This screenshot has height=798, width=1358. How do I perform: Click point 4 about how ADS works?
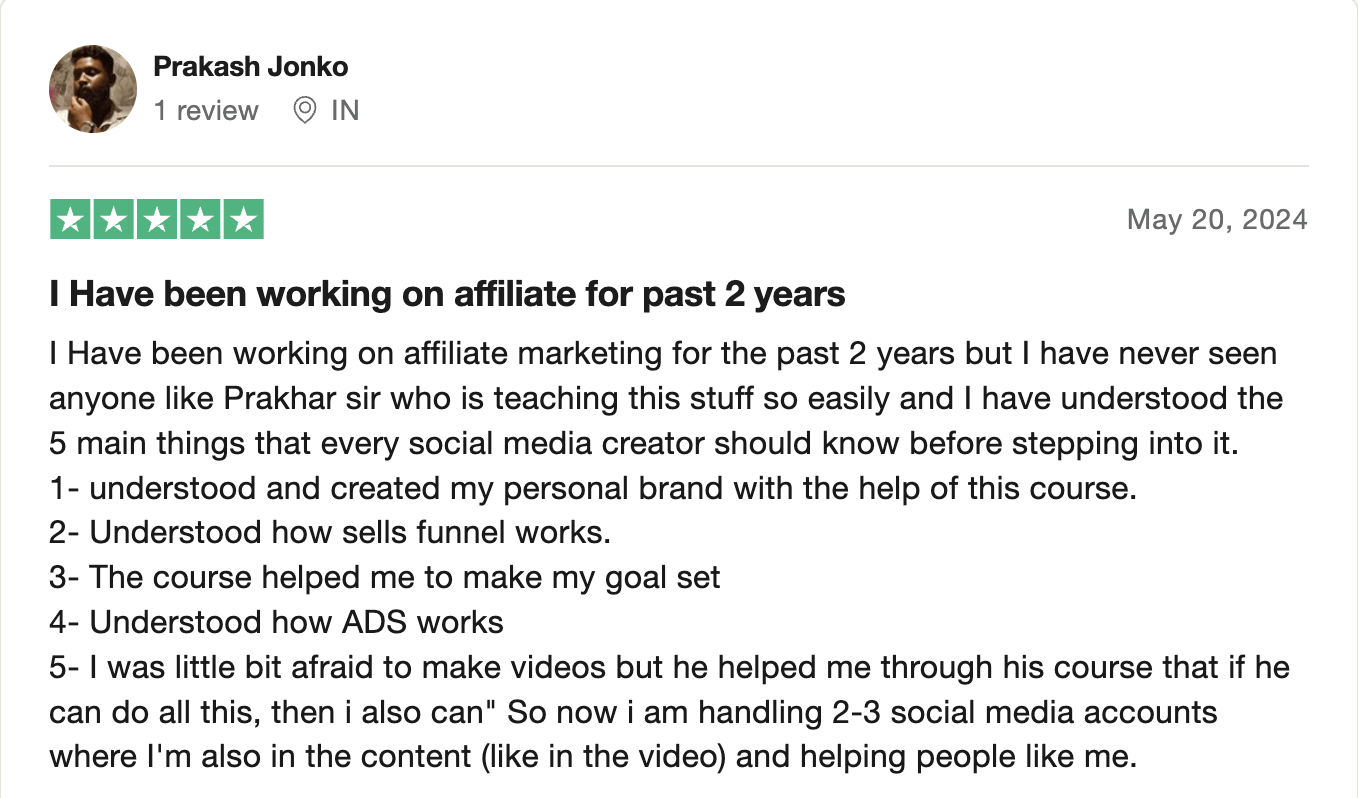tap(277, 622)
